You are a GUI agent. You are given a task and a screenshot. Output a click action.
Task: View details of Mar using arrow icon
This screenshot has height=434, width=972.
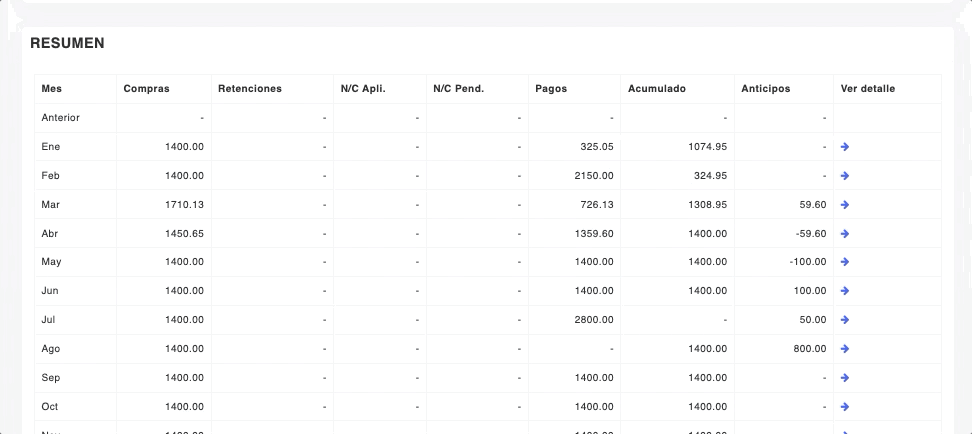point(845,204)
